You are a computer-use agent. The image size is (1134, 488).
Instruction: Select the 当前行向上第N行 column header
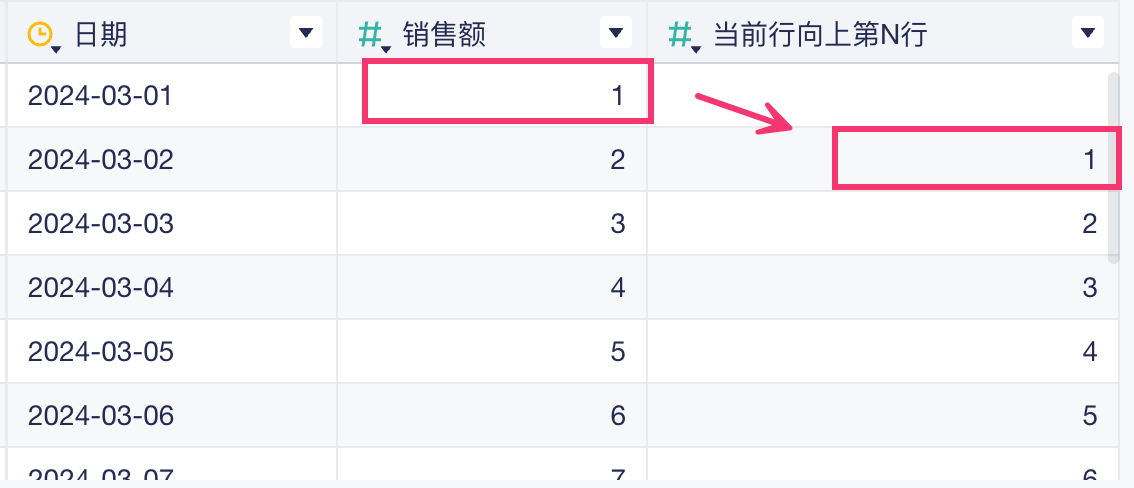coord(820,35)
